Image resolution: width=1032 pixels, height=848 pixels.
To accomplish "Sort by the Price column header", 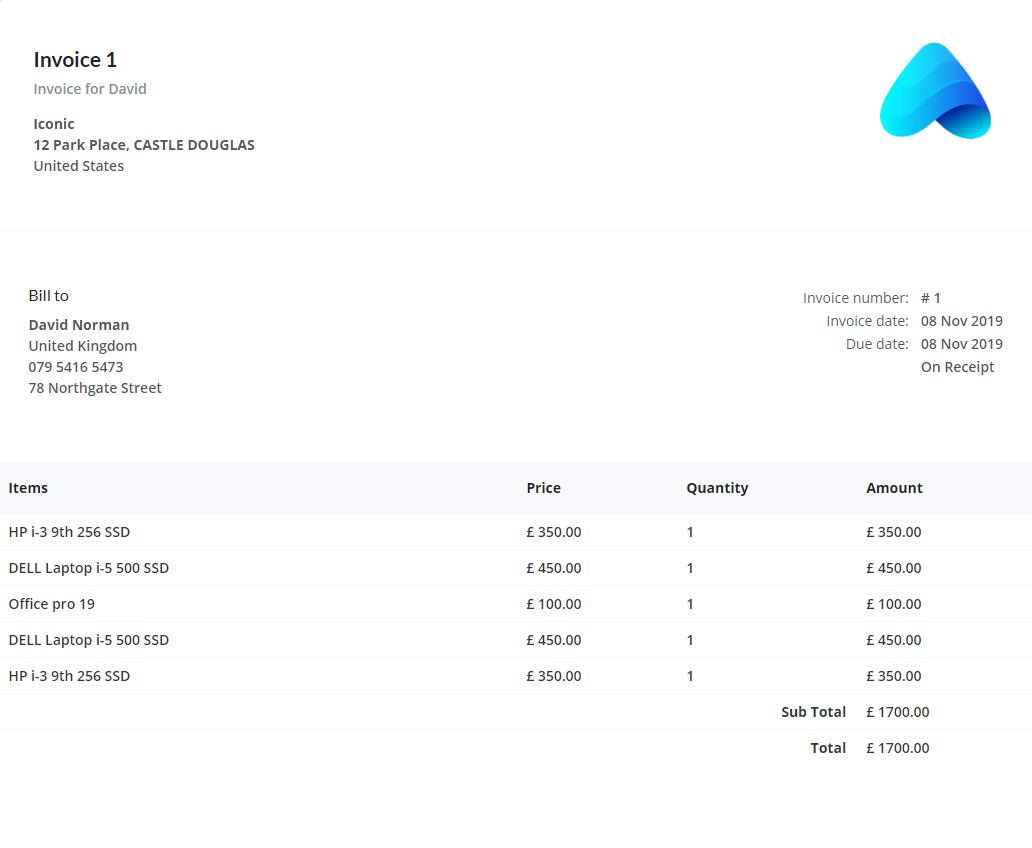I will (543, 488).
